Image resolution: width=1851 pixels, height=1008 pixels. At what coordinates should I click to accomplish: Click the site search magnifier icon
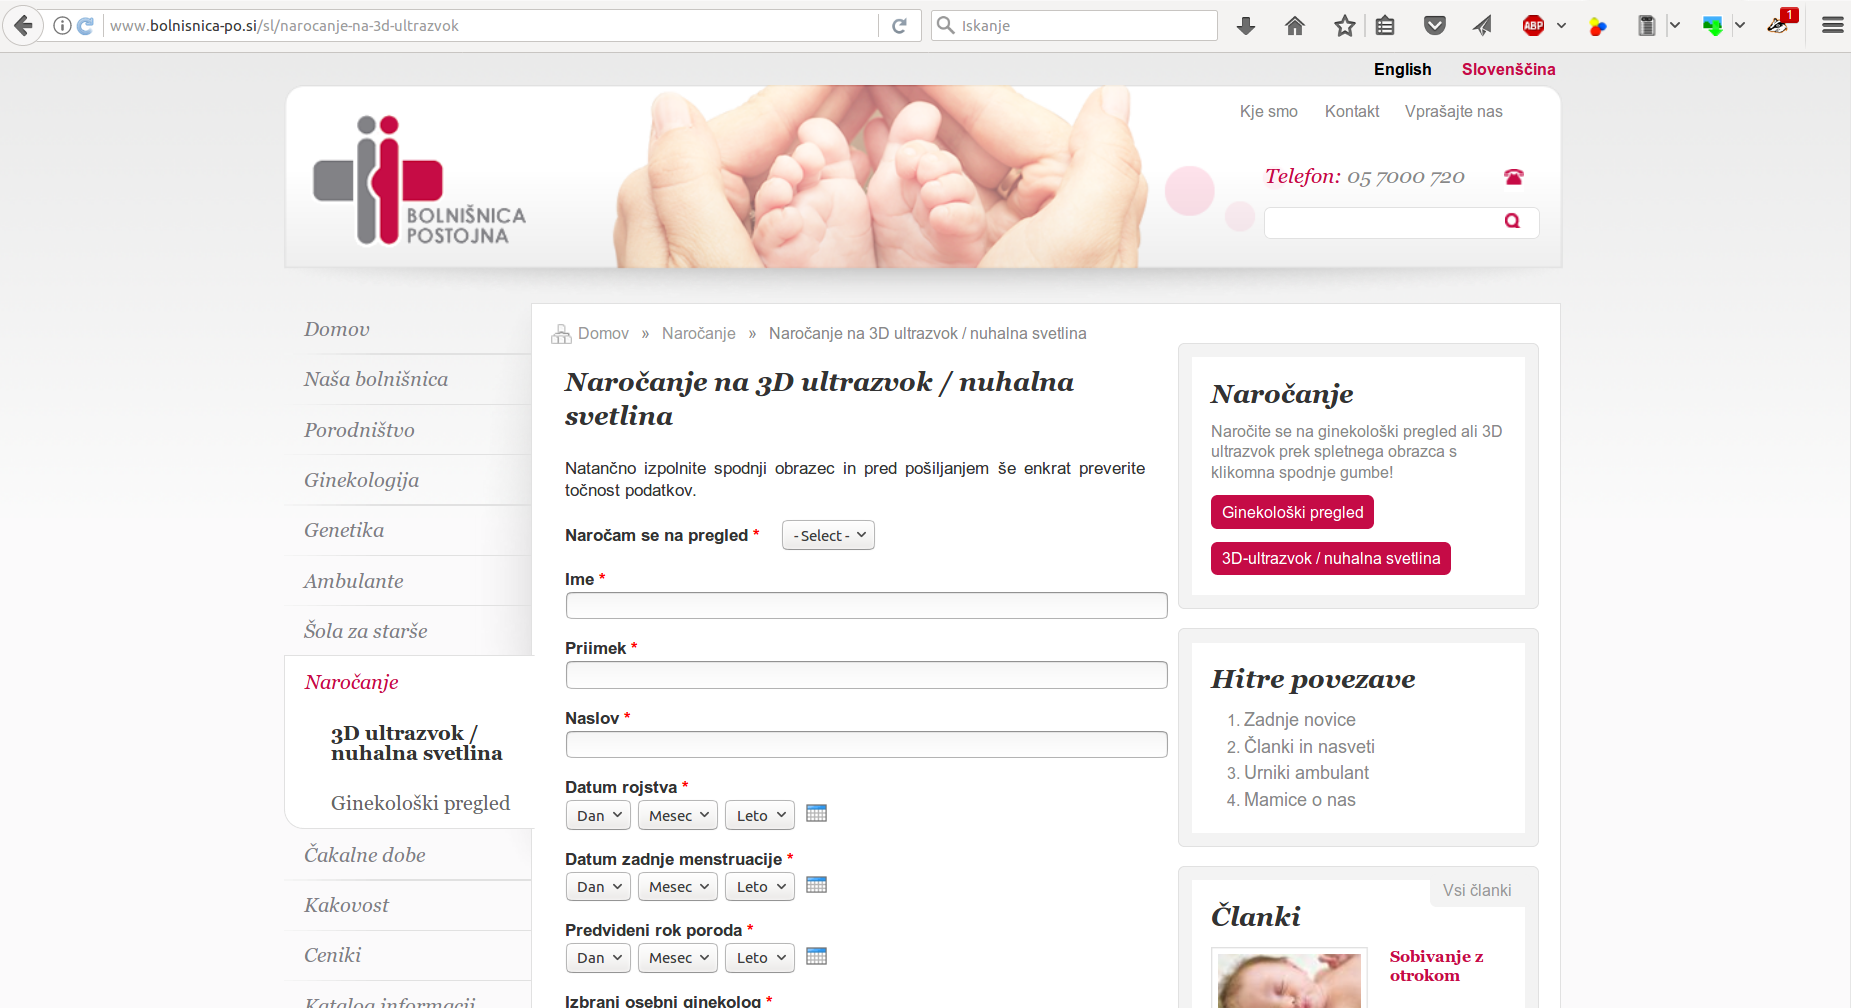click(1512, 221)
